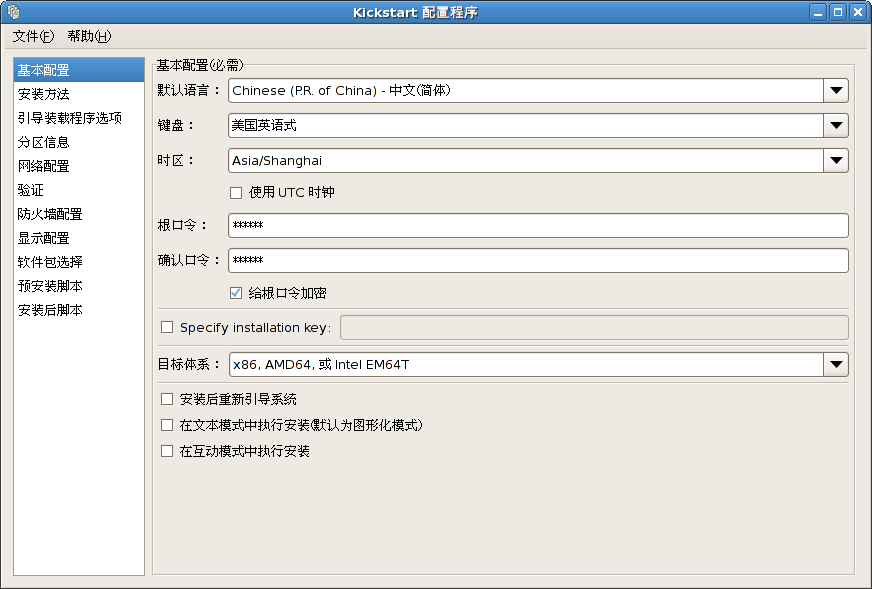
Task: Select 验证 in the sidebar
Action: tap(79, 190)
